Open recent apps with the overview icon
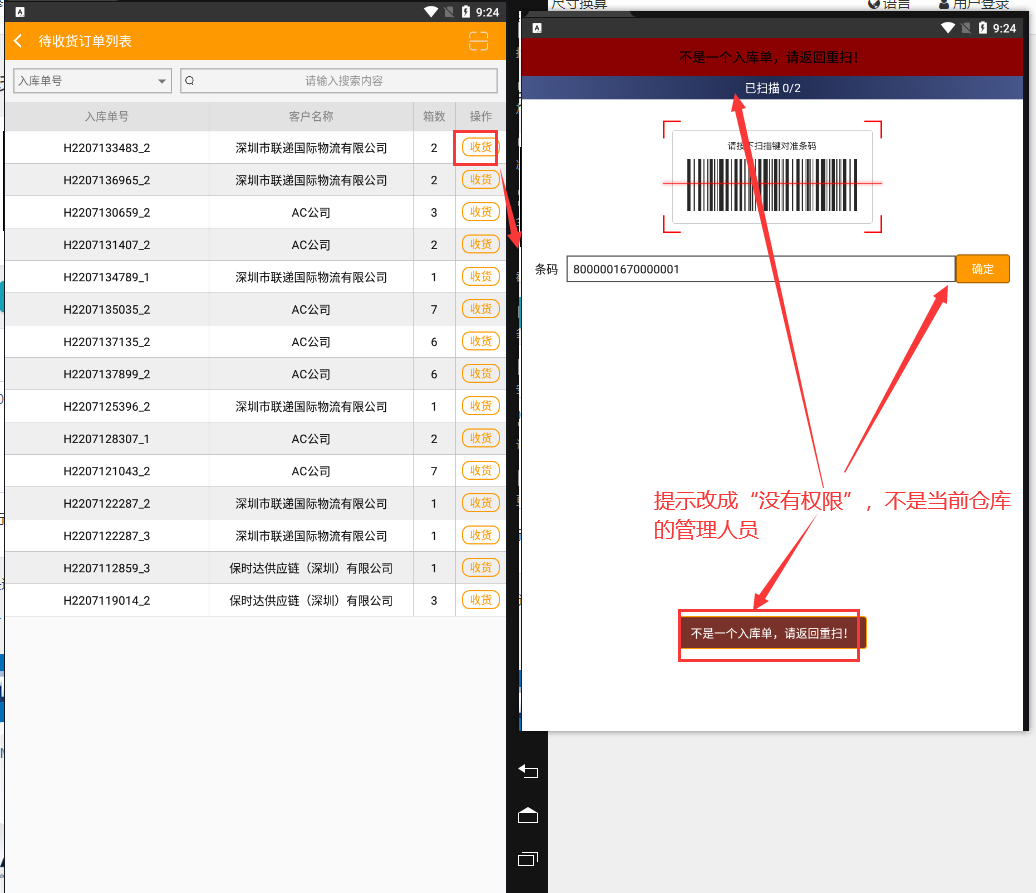1036x893 pixels. [x=528, y=859]
